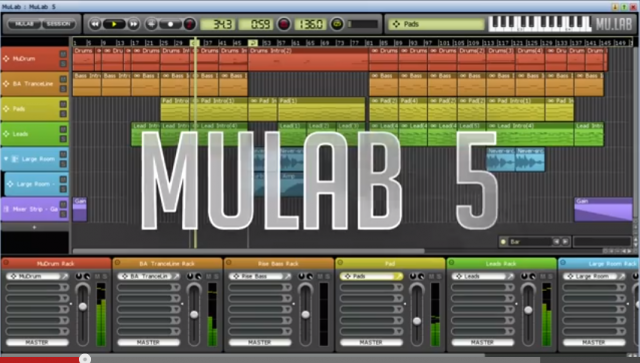Image resolution: width=640 pixels, height=363 pixels.
Task: Mute the Pads track
Action: 63,104
